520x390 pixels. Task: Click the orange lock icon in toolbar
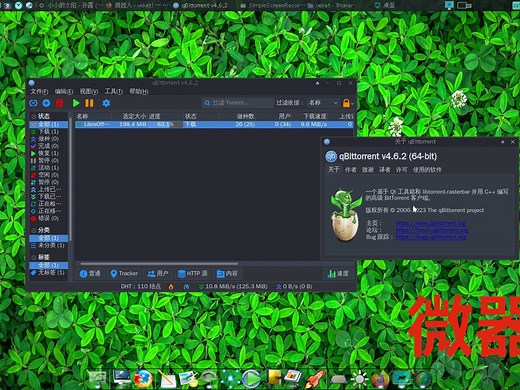[346, 103]
